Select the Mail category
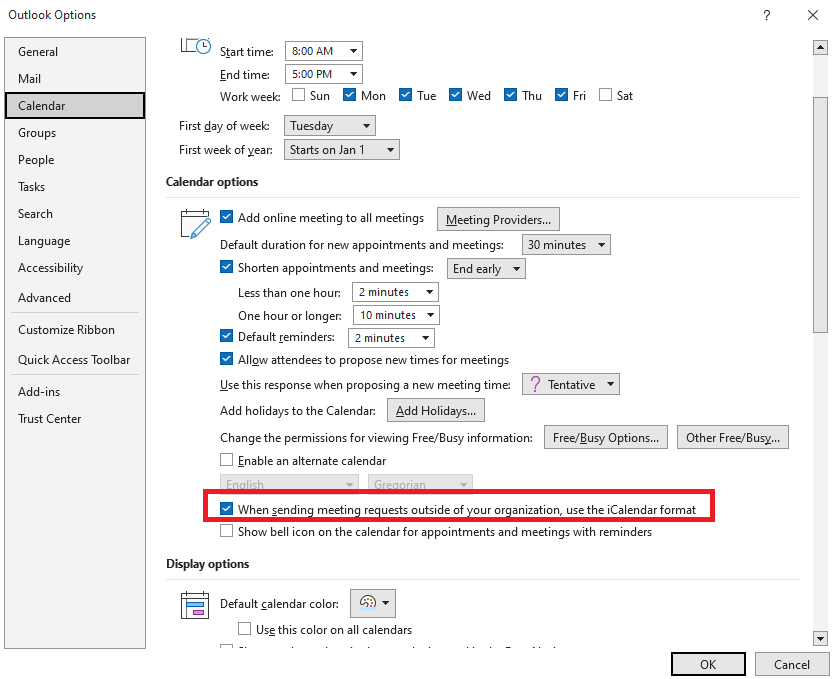Screen dimensions: 834x679 pyautogui.click(x=75, y=79)
